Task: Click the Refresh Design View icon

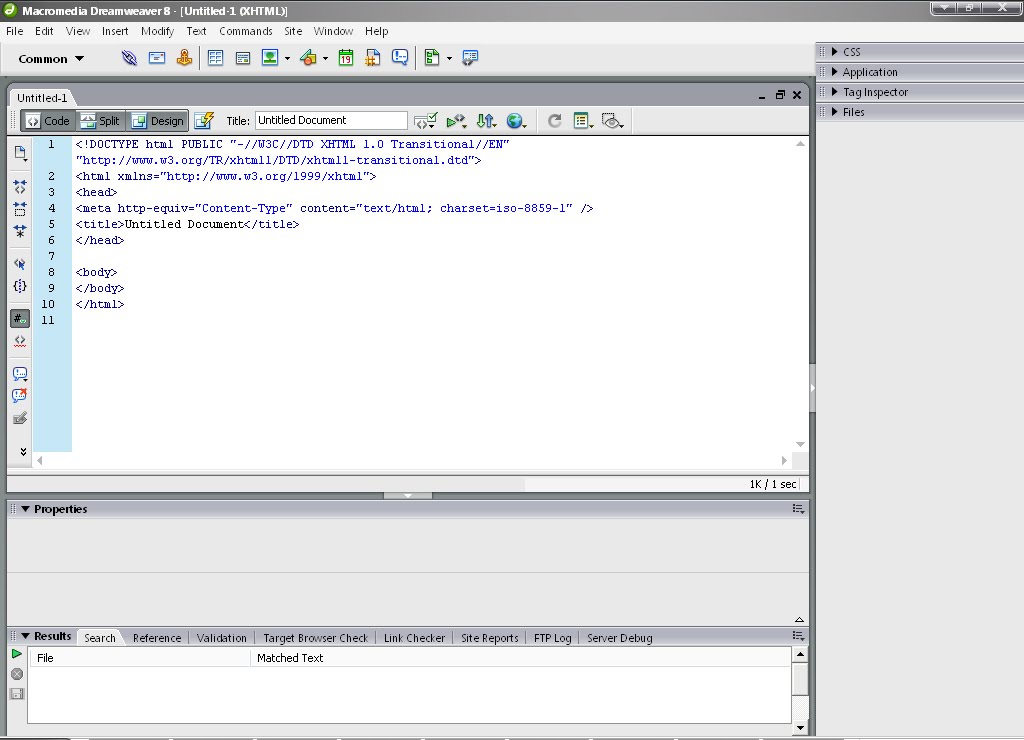Action: click(554, 121)
